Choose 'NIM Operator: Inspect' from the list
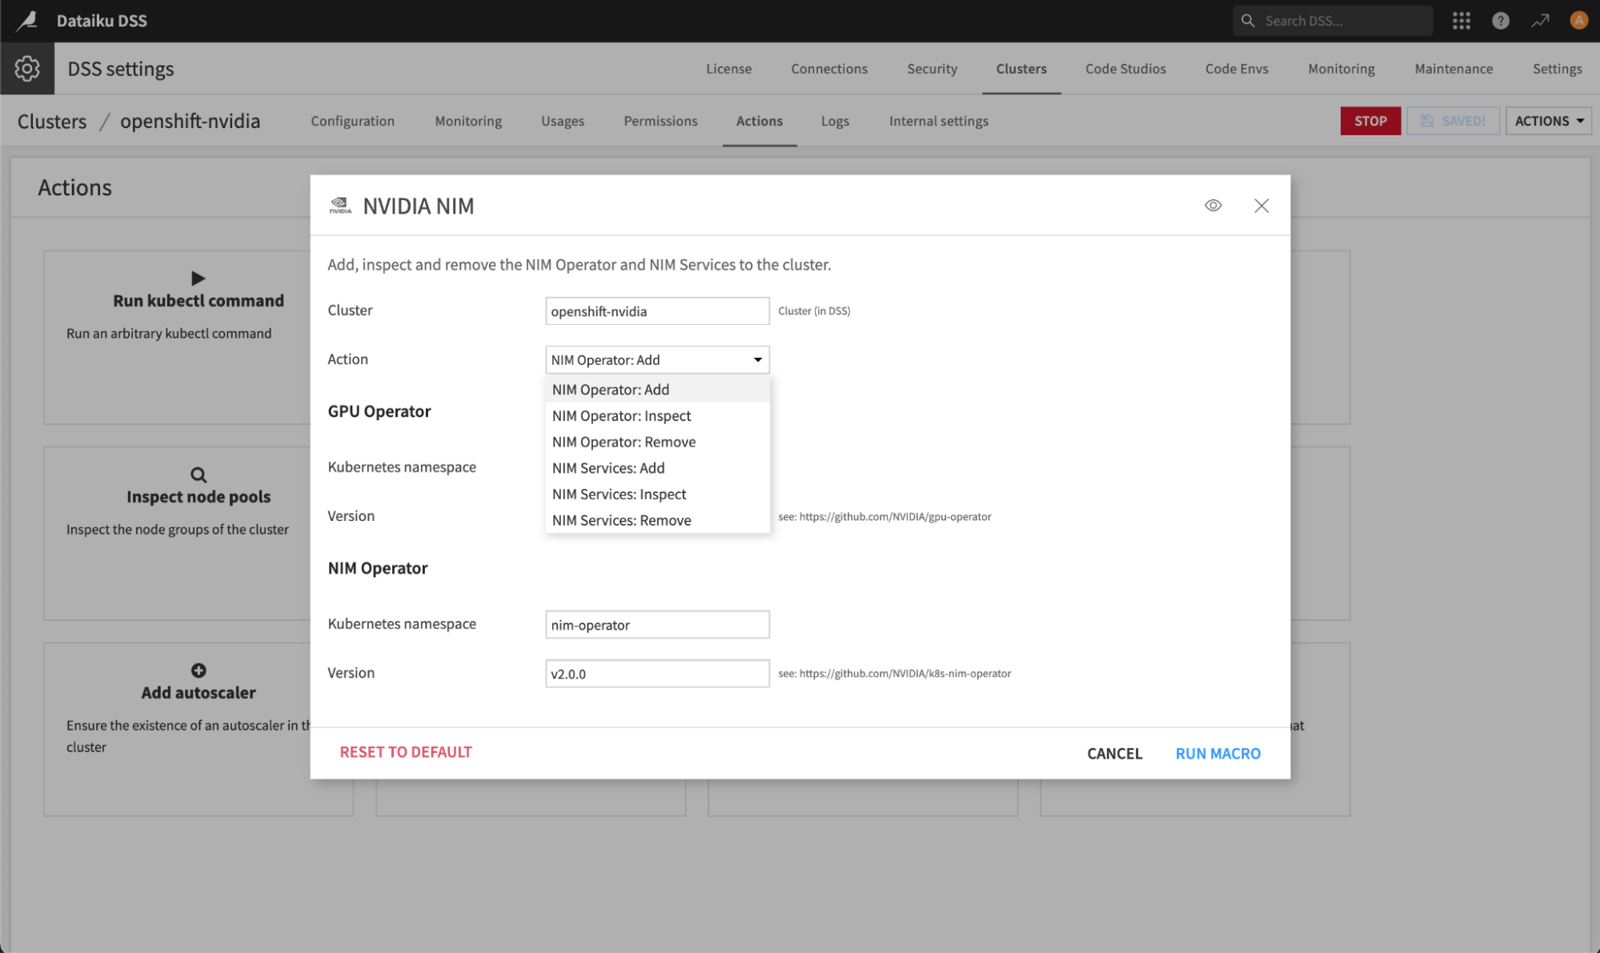 (621, 416)
